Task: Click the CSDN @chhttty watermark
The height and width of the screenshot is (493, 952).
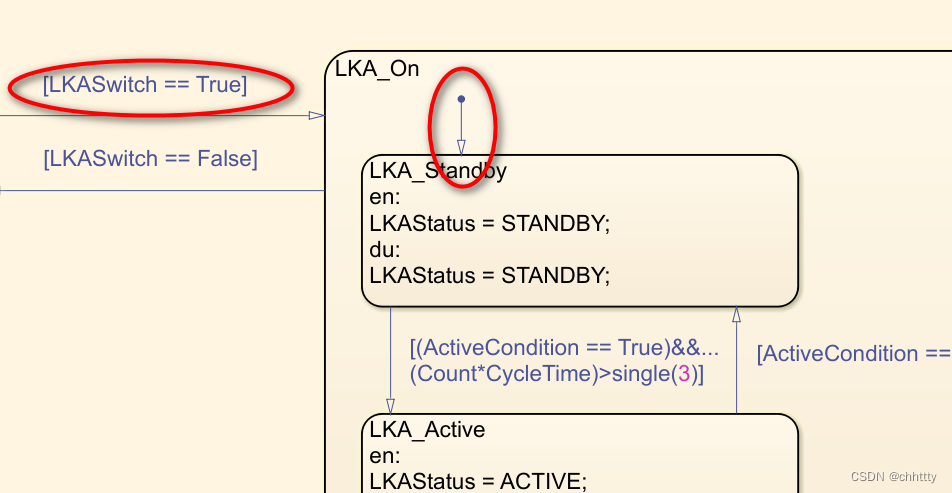Action: [888, 478]
